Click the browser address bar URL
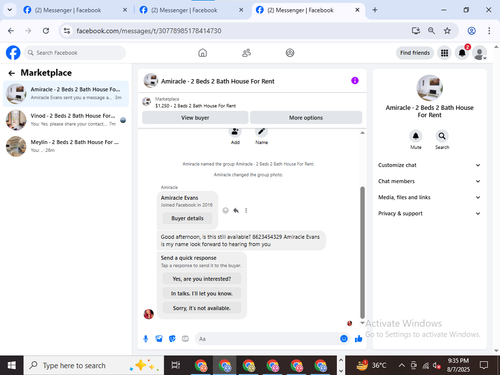The height and width of the screenshot is (375, 500). point(149,31)
